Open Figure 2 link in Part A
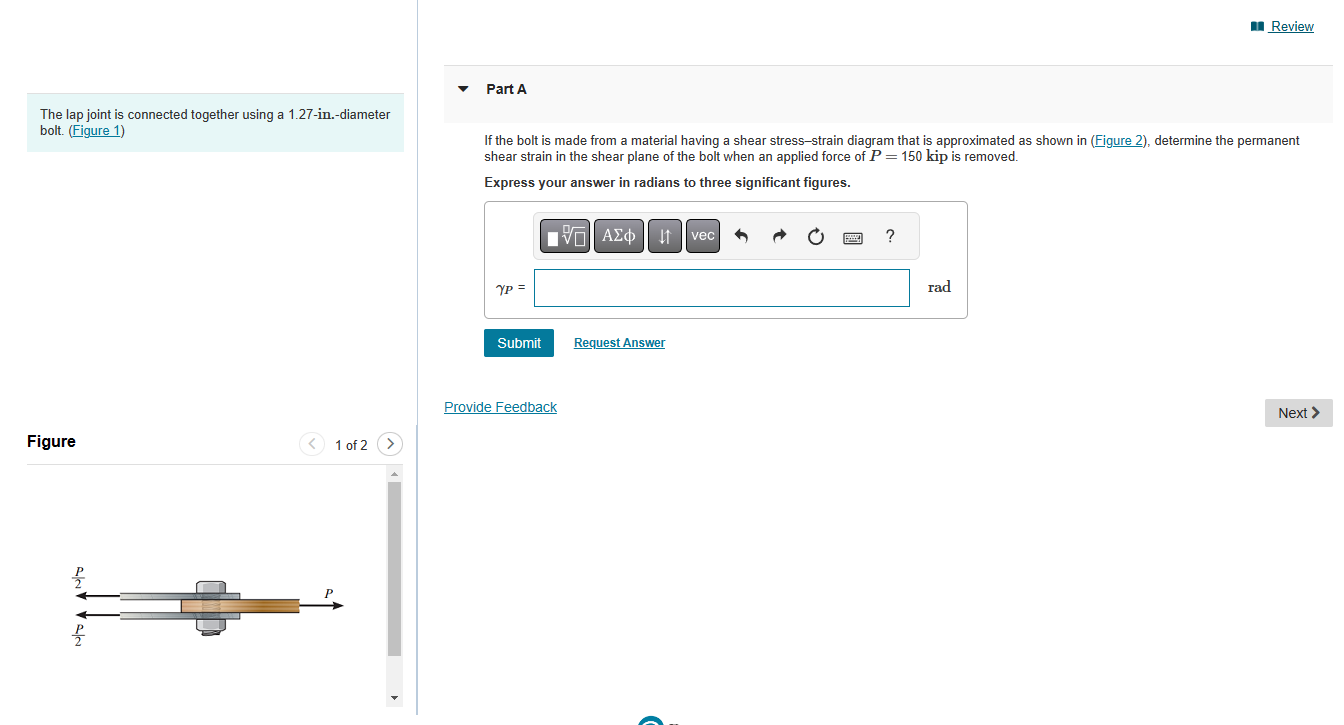The width and height of the screenshot is (1344, 725). pos(1118,140)
